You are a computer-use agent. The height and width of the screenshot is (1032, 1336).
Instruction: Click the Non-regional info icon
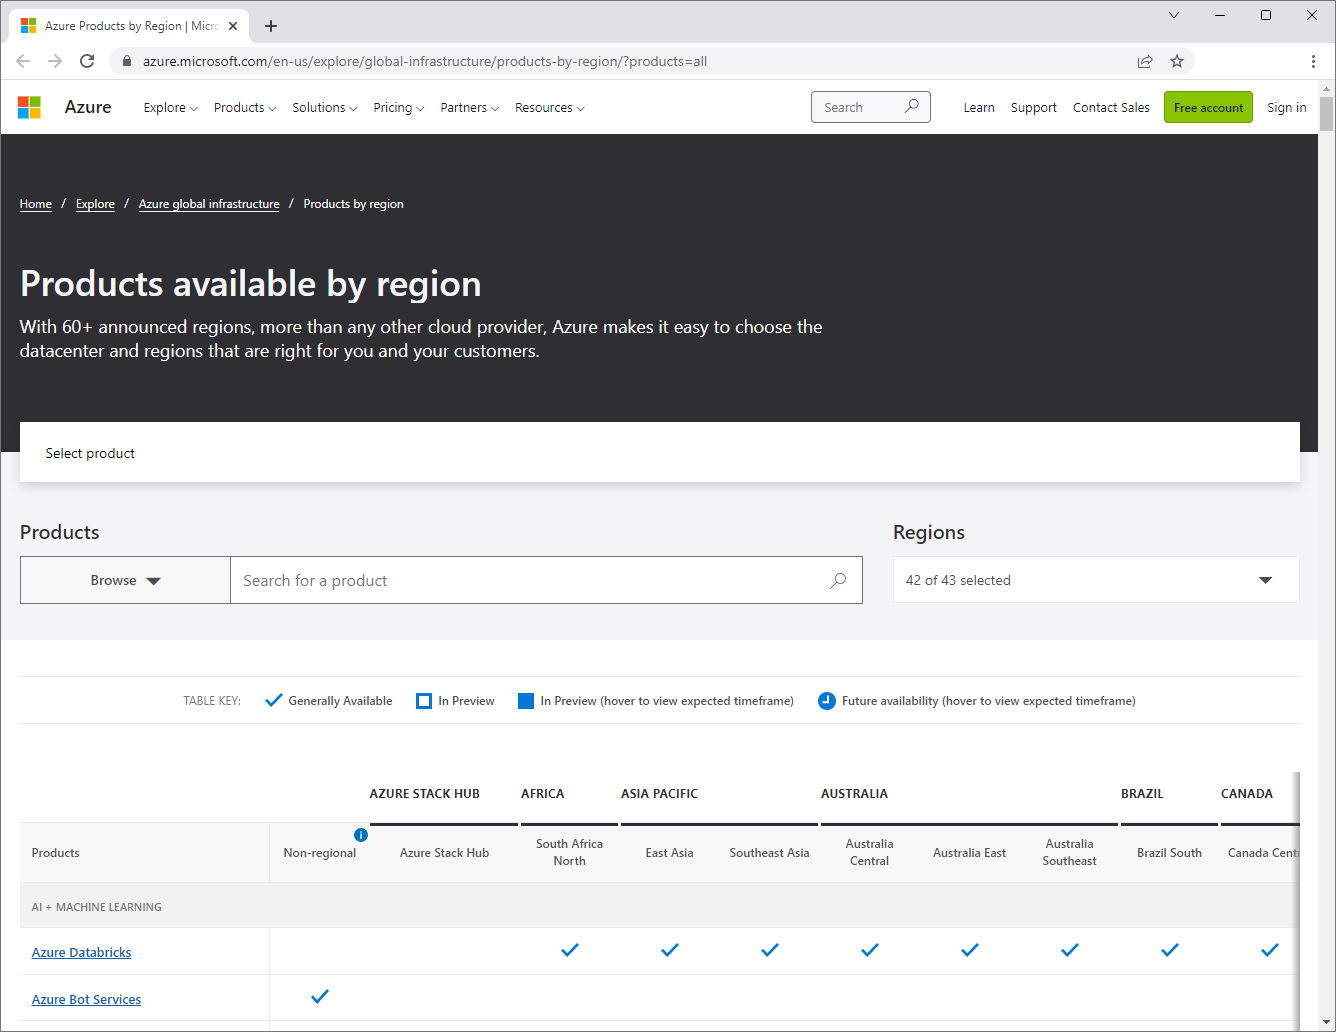(x=361, y=835)
